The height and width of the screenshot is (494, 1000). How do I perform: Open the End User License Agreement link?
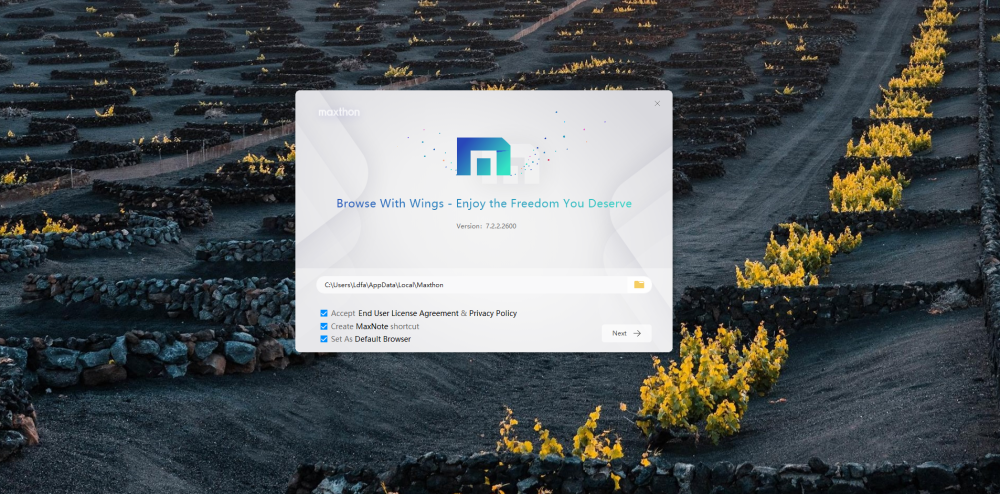[408, 313]
